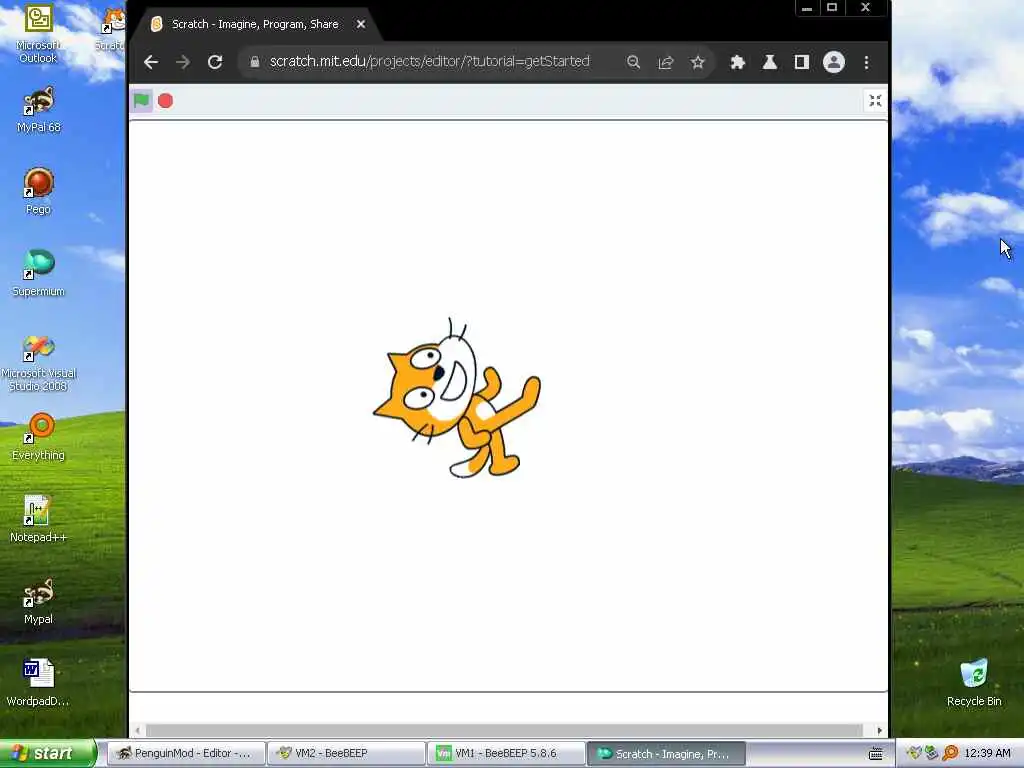The height and width of the screenshot is (768, 1024).
Task: Bookmark this tab with the star
Action: tap(697, 62)
